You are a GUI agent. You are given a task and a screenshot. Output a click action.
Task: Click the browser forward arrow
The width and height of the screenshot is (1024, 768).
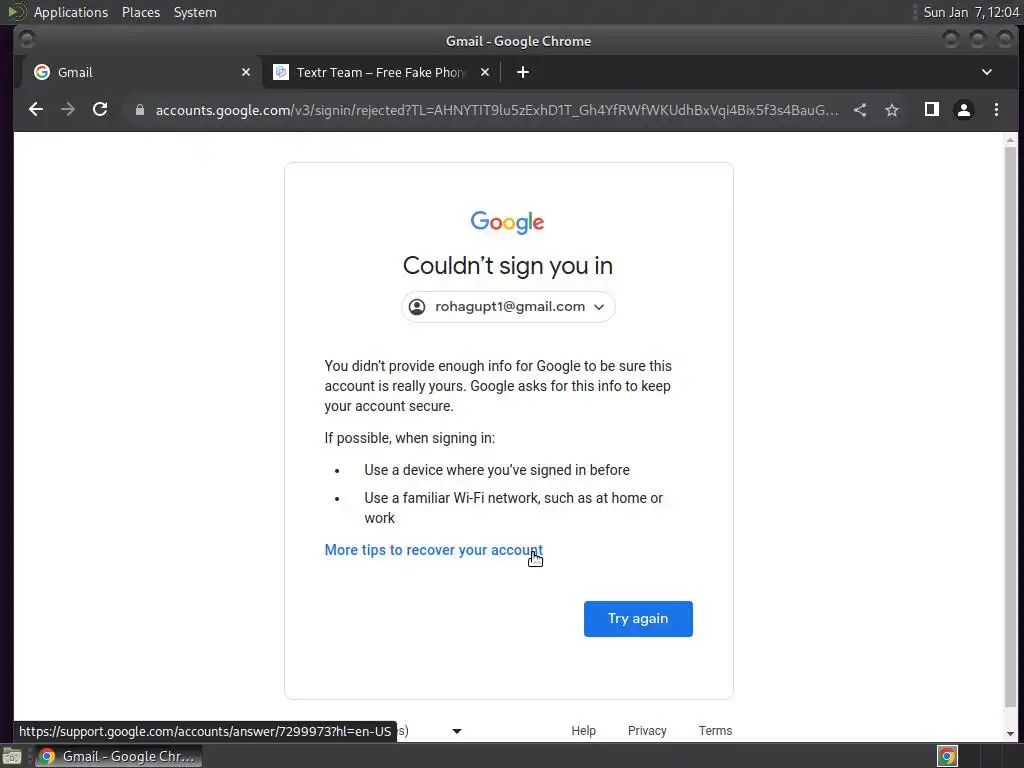coord(68,110)
